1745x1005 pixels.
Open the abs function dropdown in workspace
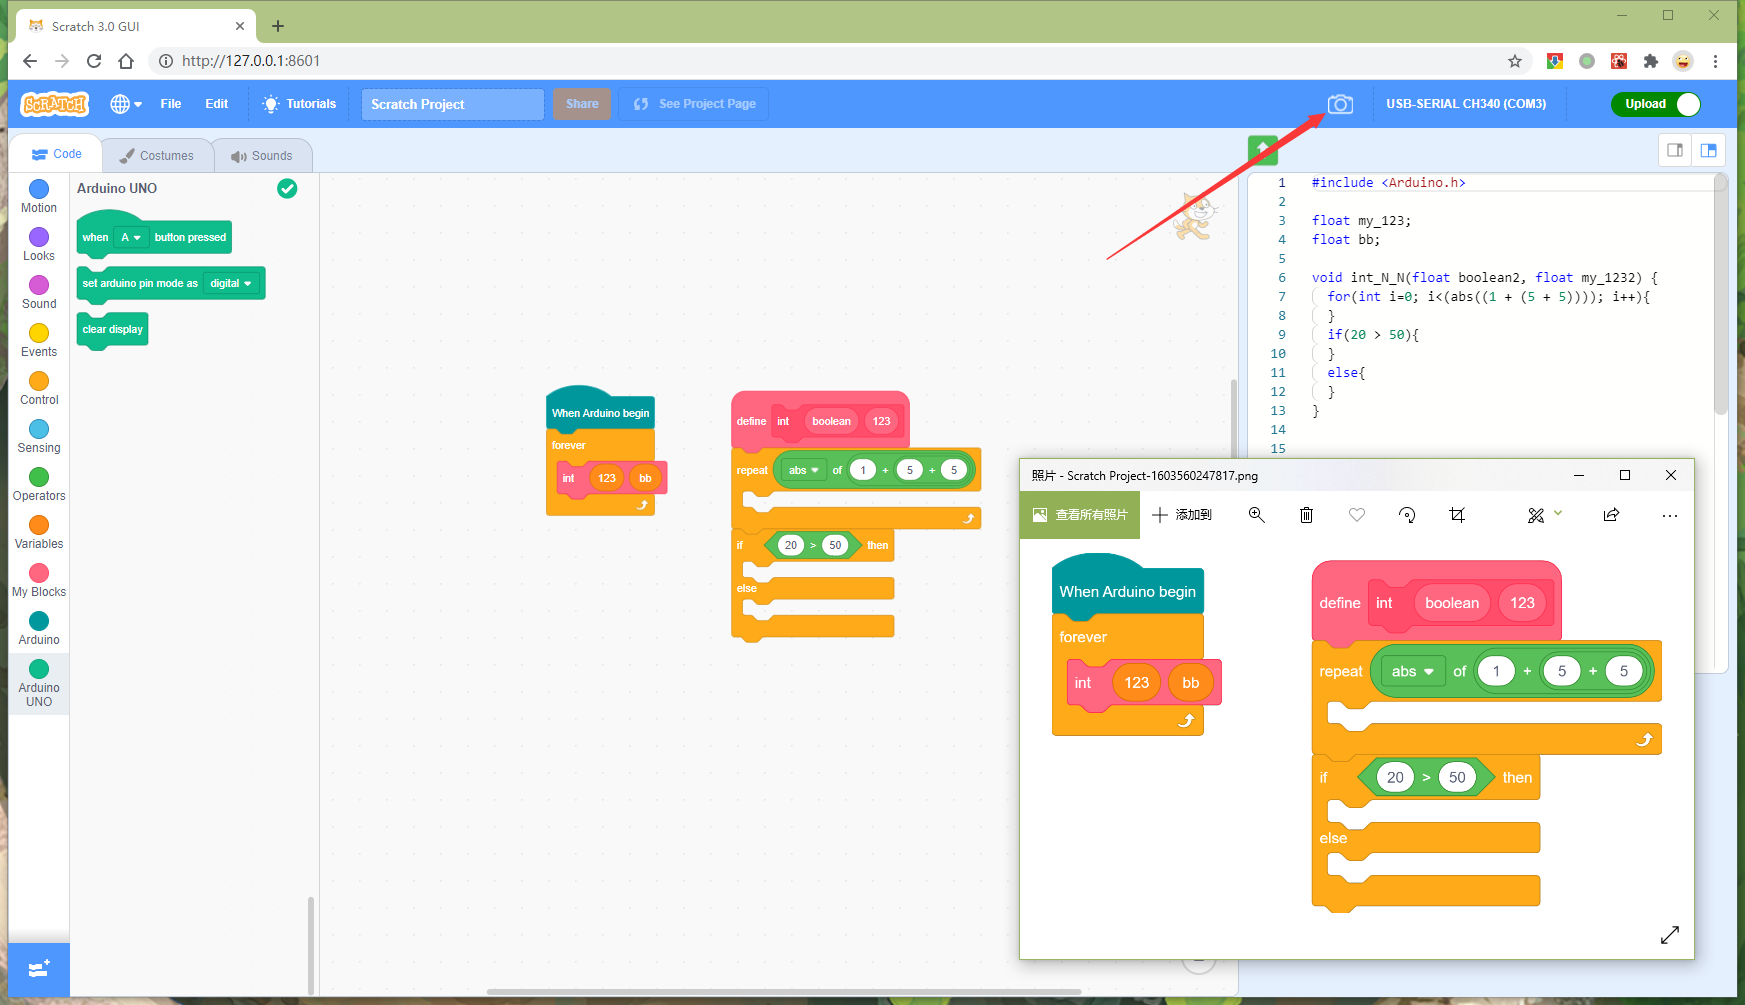tap(803, 470)
